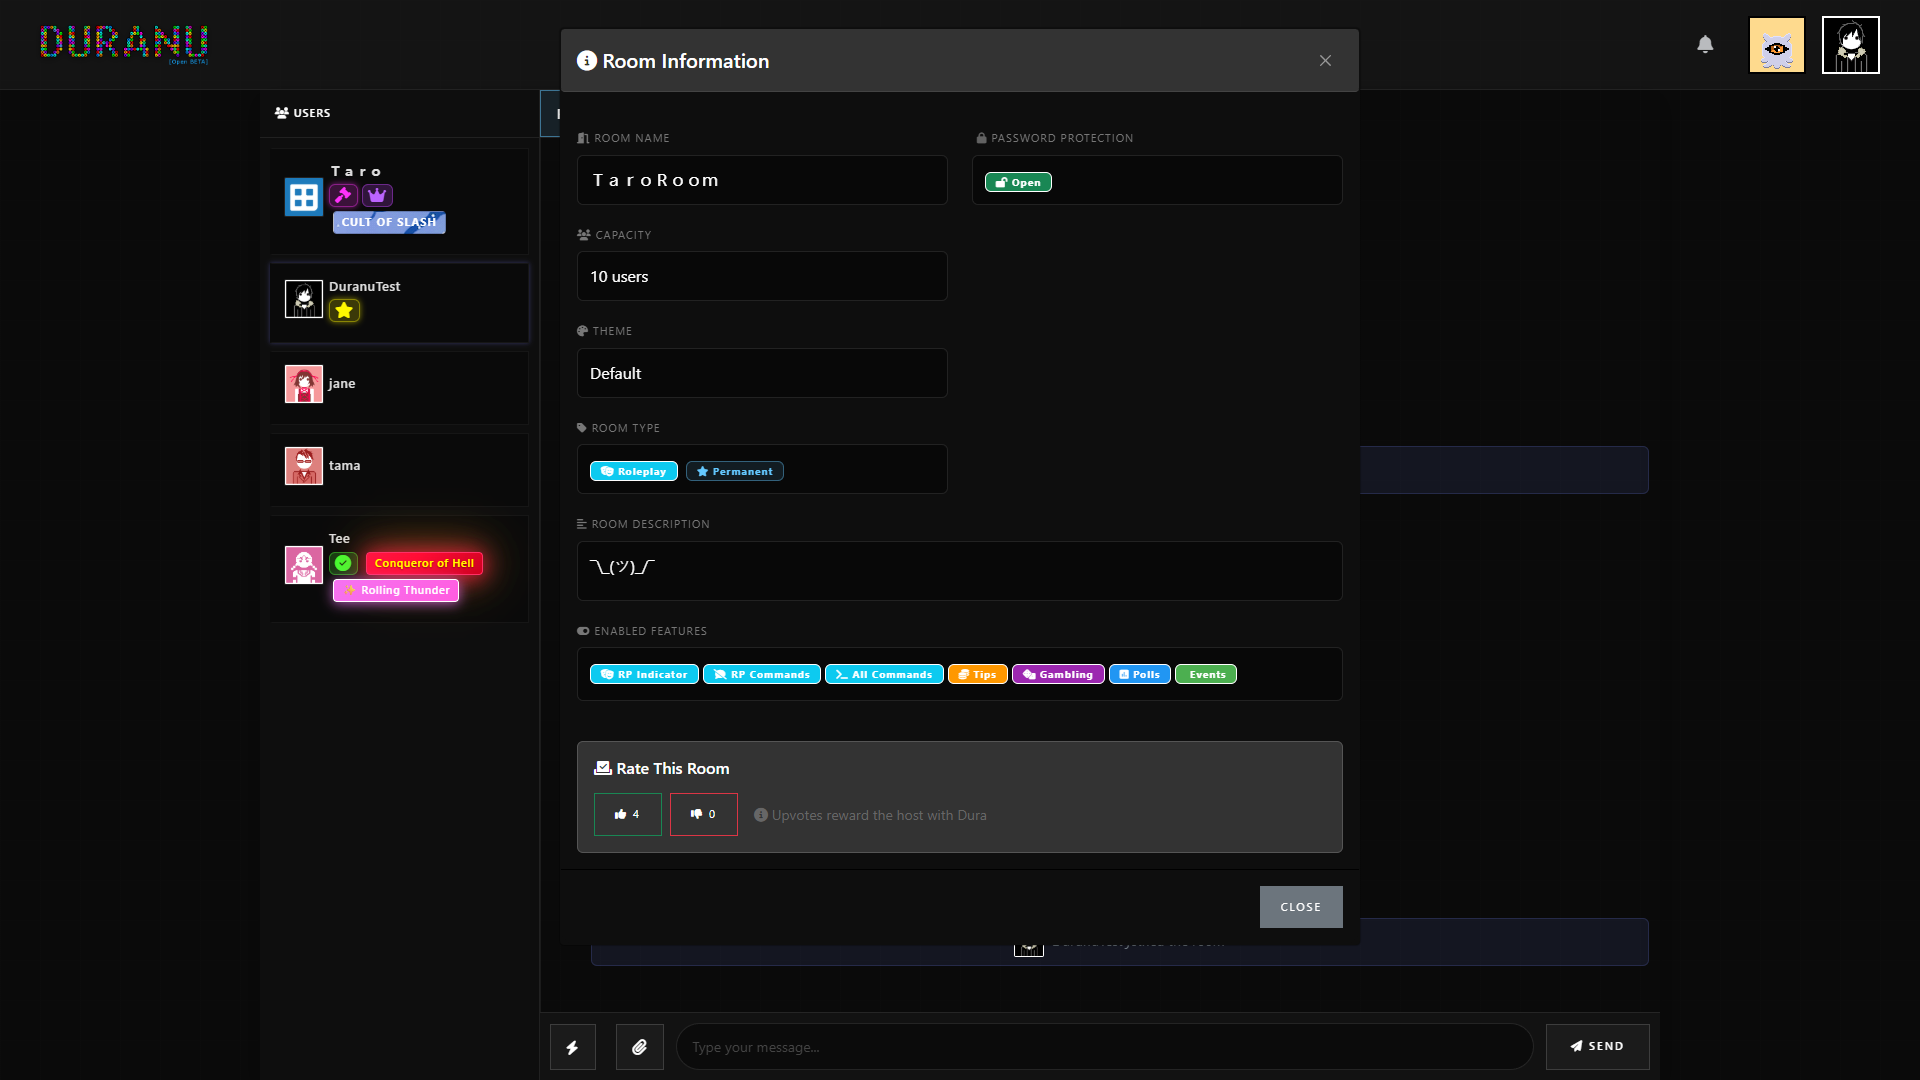Click the paperclip attachment icon
1920x1080 pixels.
point(640,1047)
